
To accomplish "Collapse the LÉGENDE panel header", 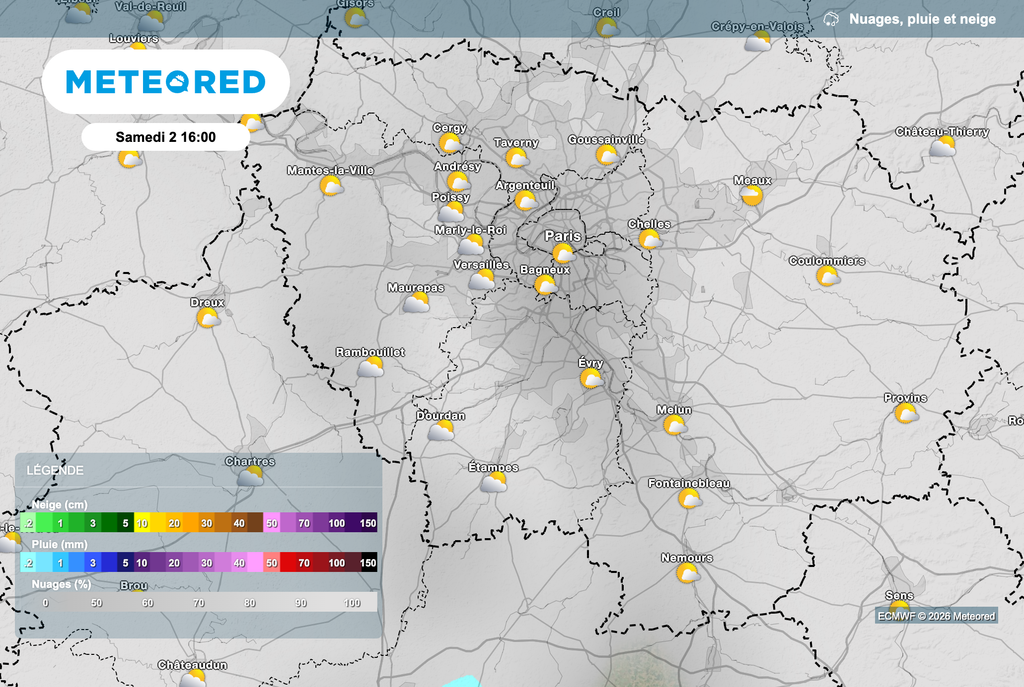I will tap(198, 470).
